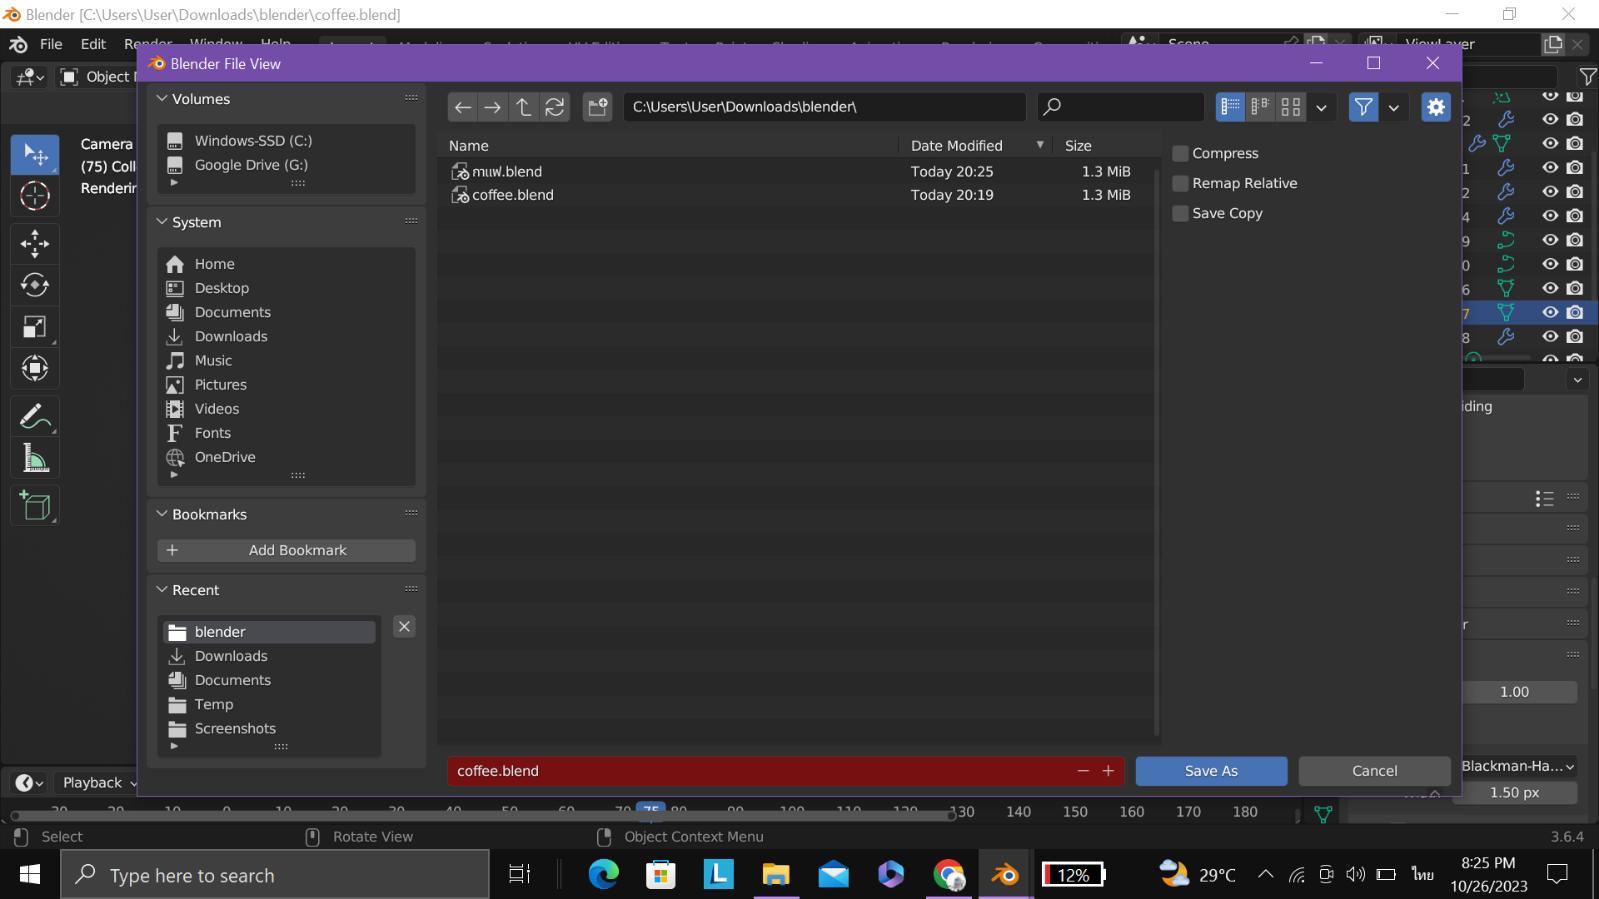Enable the Compress checkbox
Screen dimensions: 1599x899
click(1180, 153)
